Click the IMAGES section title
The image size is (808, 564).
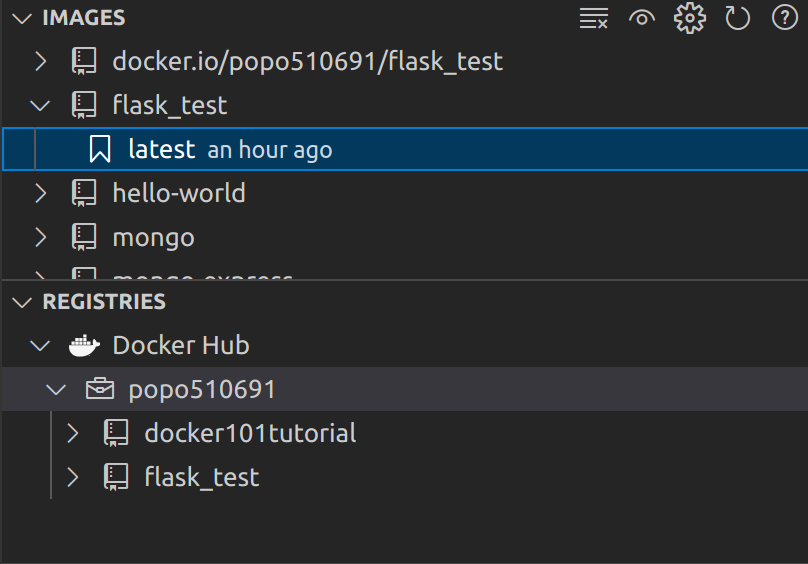click(83, 19)
